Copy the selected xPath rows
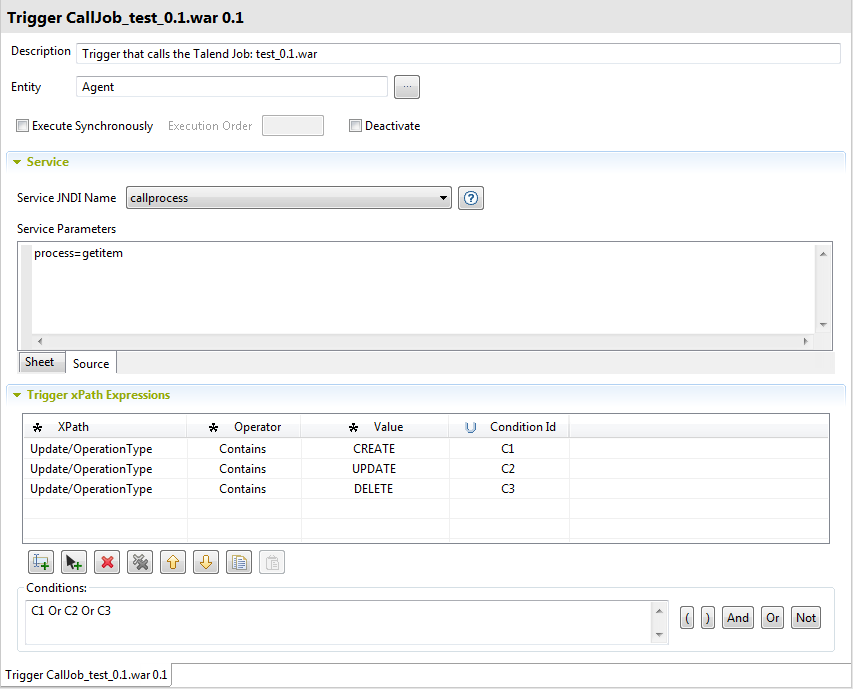Viewport: 853px width, 689px height. (x=239, y=562)
